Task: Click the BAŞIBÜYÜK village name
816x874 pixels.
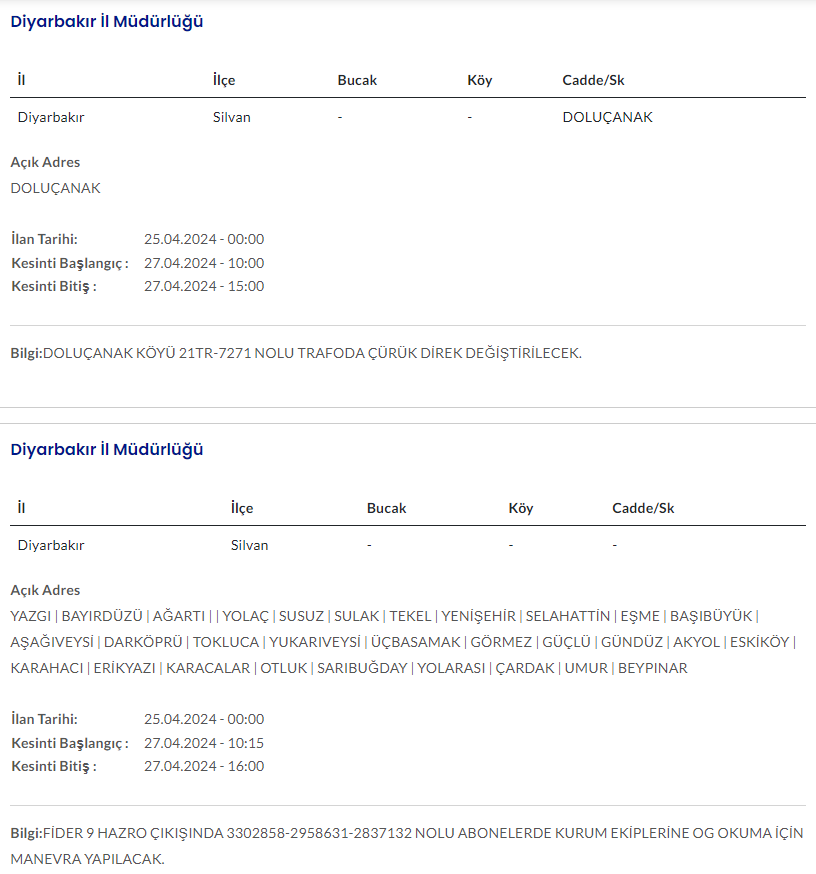Action: point(710,616)
